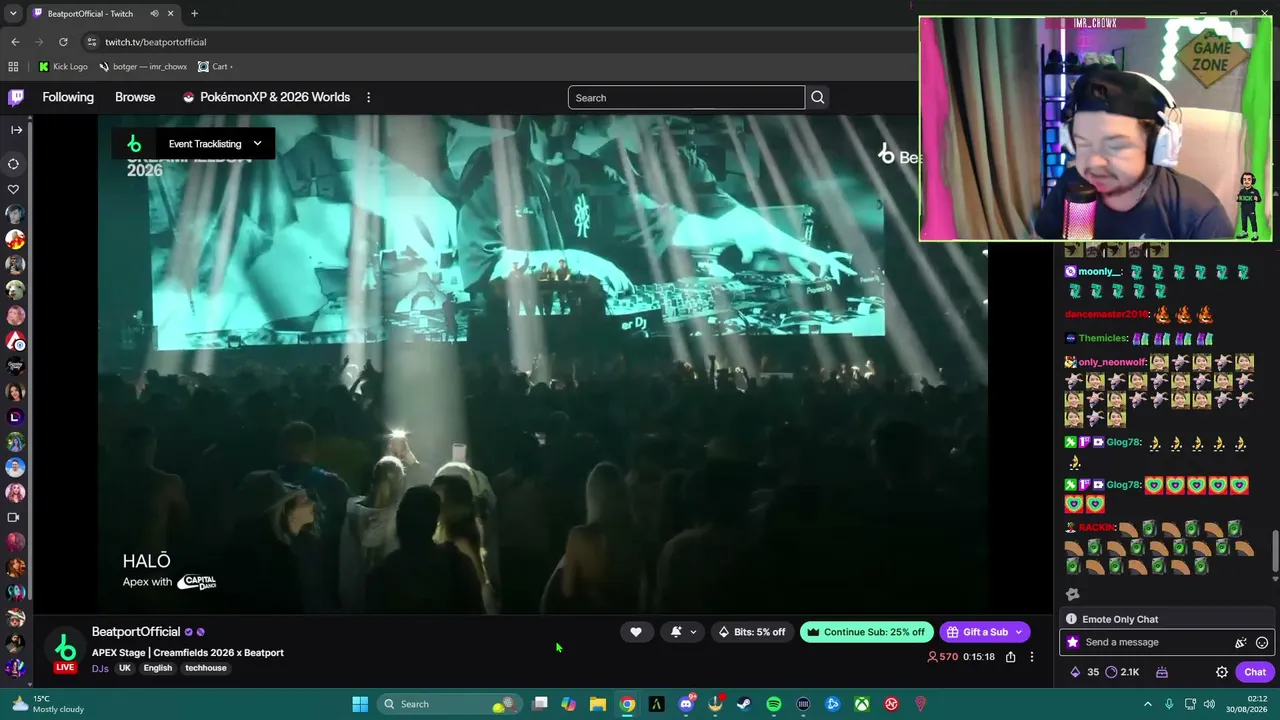Expand the Event Tracklisting dropdown

257,144
